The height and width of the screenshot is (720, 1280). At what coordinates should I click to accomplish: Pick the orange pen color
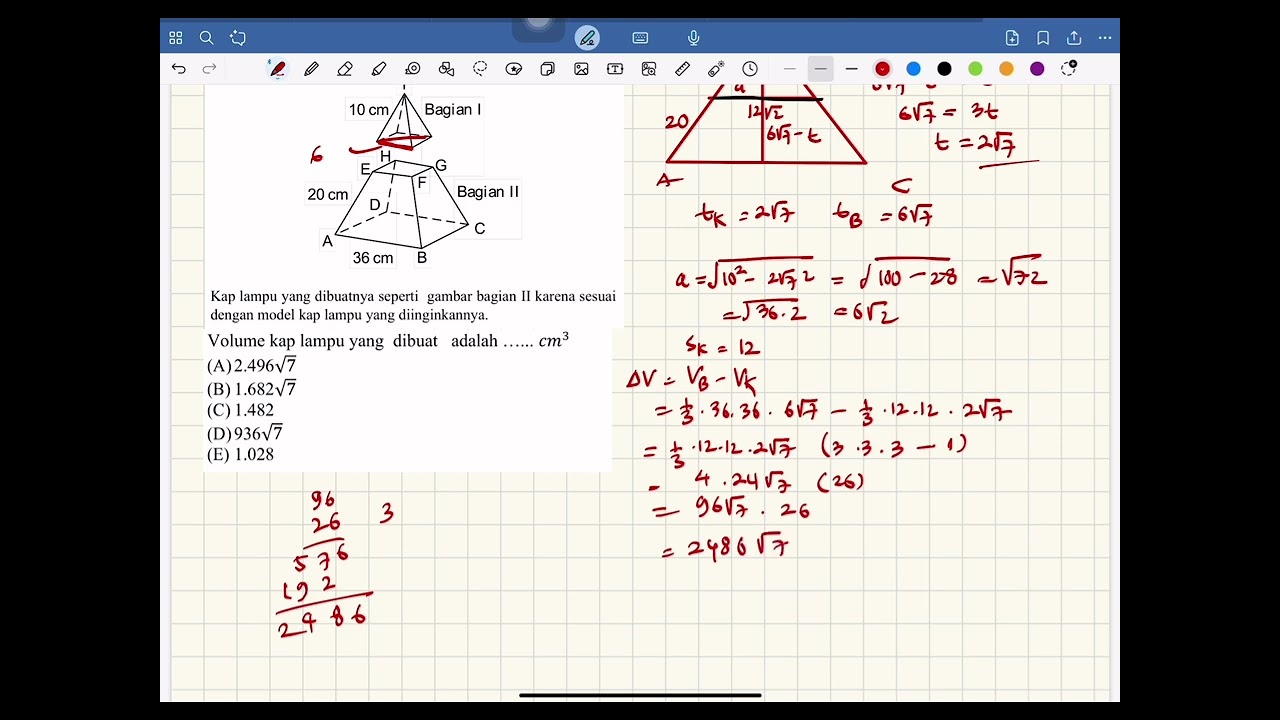click(x=1006, y=69)
